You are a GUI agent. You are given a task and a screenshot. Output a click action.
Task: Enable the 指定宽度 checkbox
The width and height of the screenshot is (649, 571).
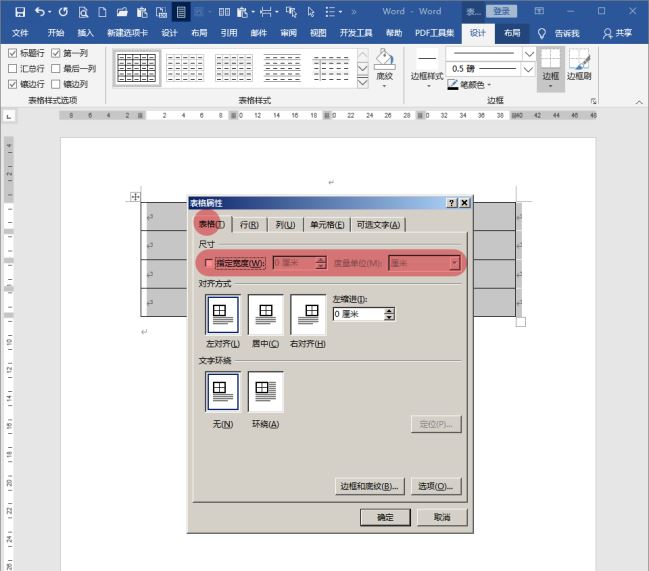tap(208, 263)
